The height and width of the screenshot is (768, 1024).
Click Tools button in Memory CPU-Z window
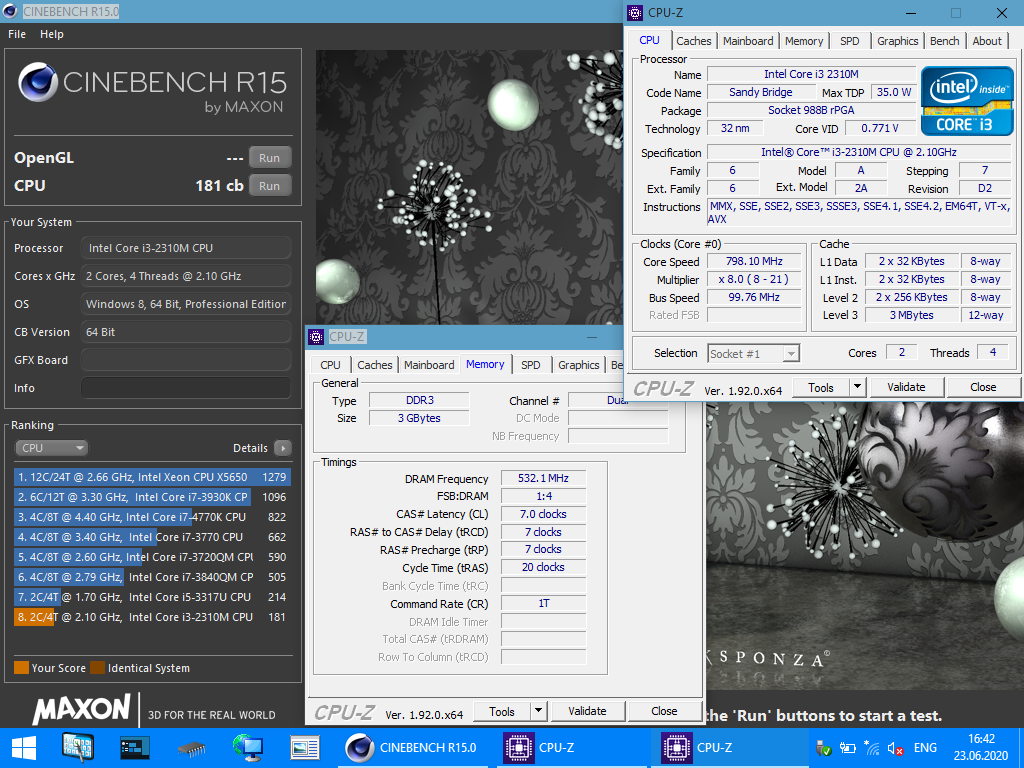tap(502, 711)
